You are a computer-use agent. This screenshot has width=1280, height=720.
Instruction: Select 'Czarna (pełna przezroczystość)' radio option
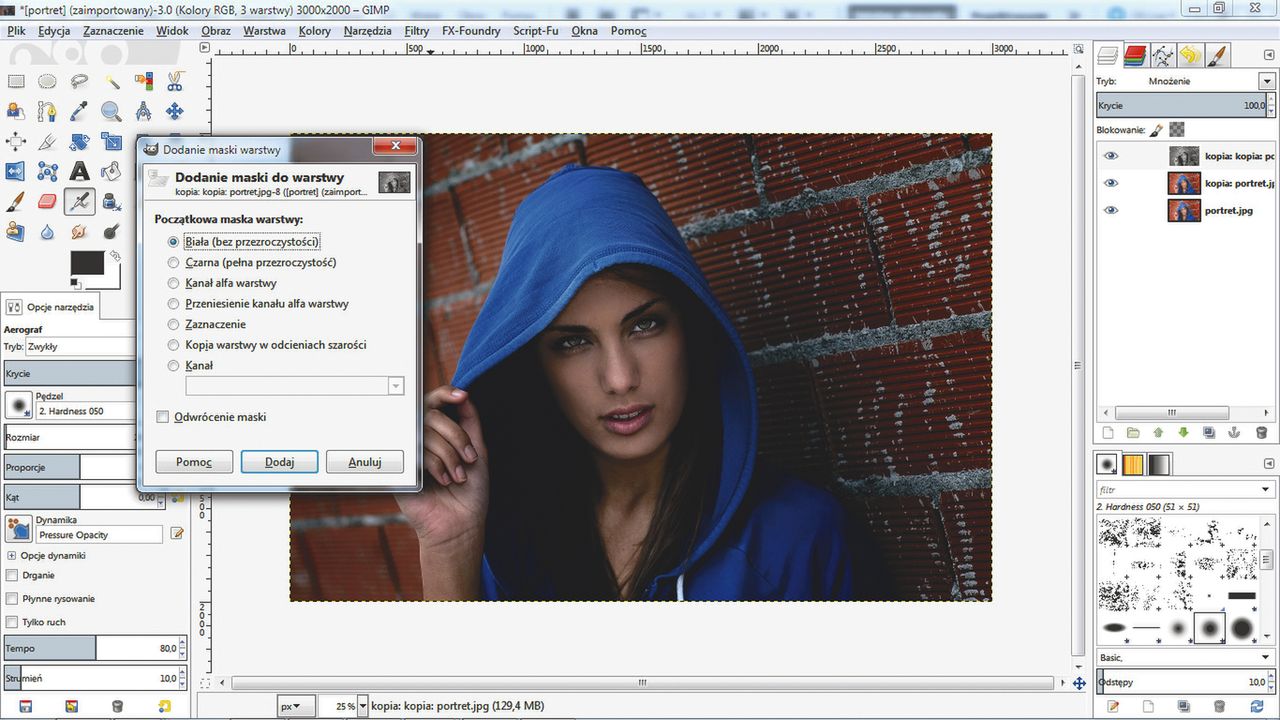pos(174,263)
